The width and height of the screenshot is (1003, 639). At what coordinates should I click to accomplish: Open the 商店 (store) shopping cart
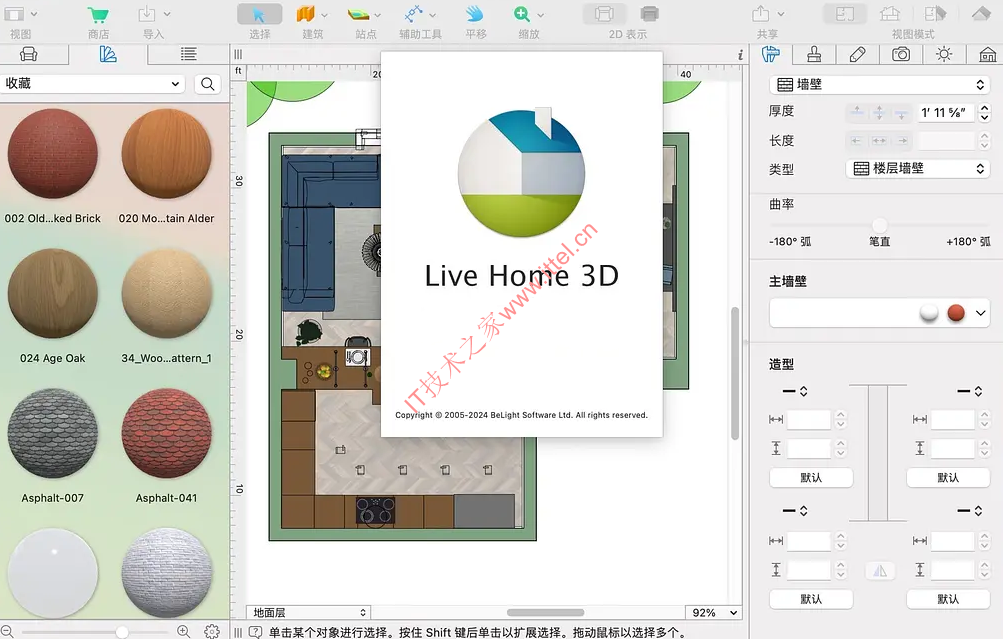(x=98, y=15)
